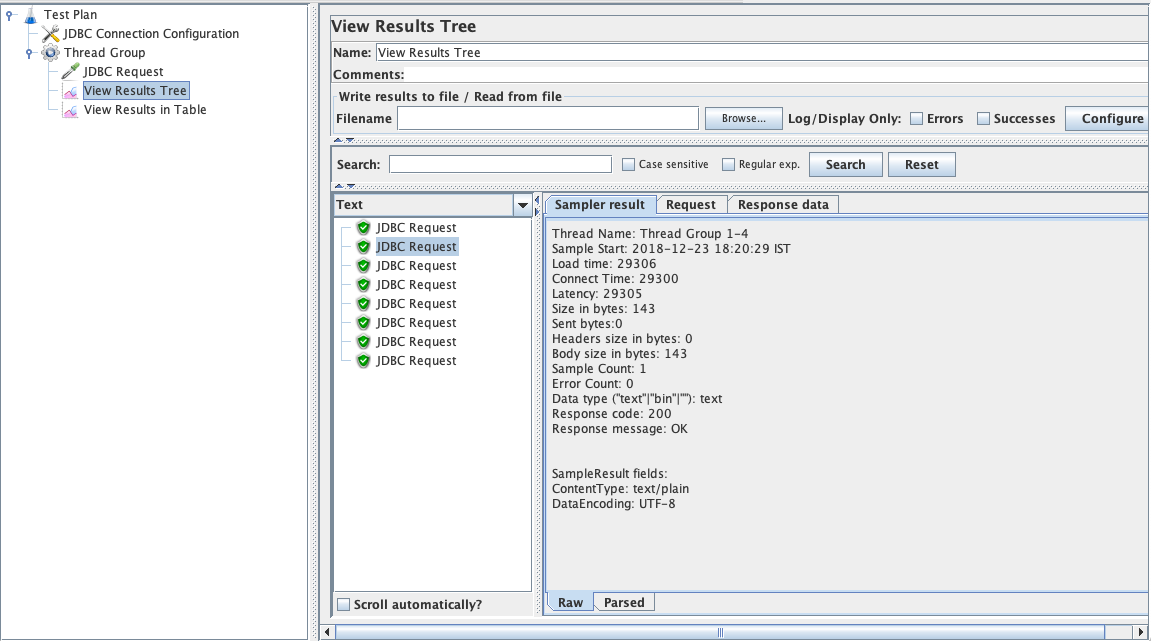Click the Browse button for results file

(743, 117)
